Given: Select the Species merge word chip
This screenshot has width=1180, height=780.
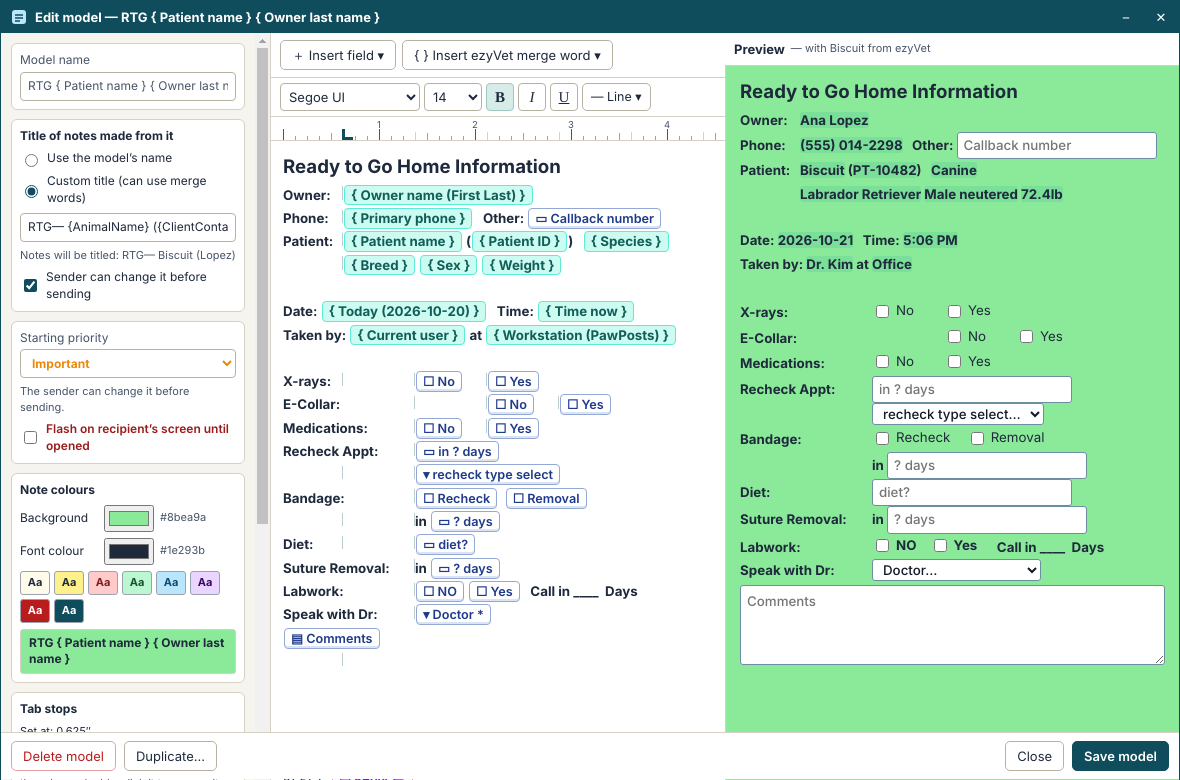Looking at the screenshot, I should [626, 242].
